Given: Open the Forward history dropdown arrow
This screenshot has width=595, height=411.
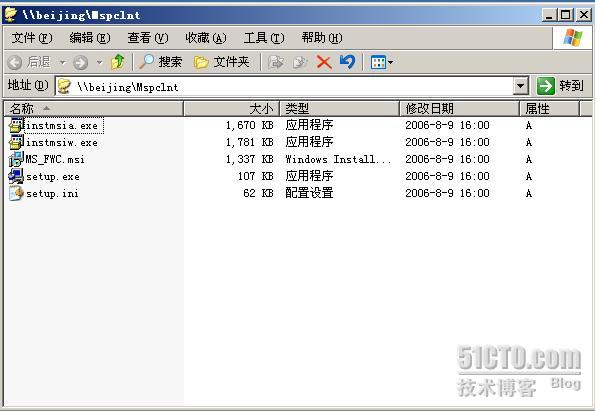Looking at the screenshot, I should (99, 62).
